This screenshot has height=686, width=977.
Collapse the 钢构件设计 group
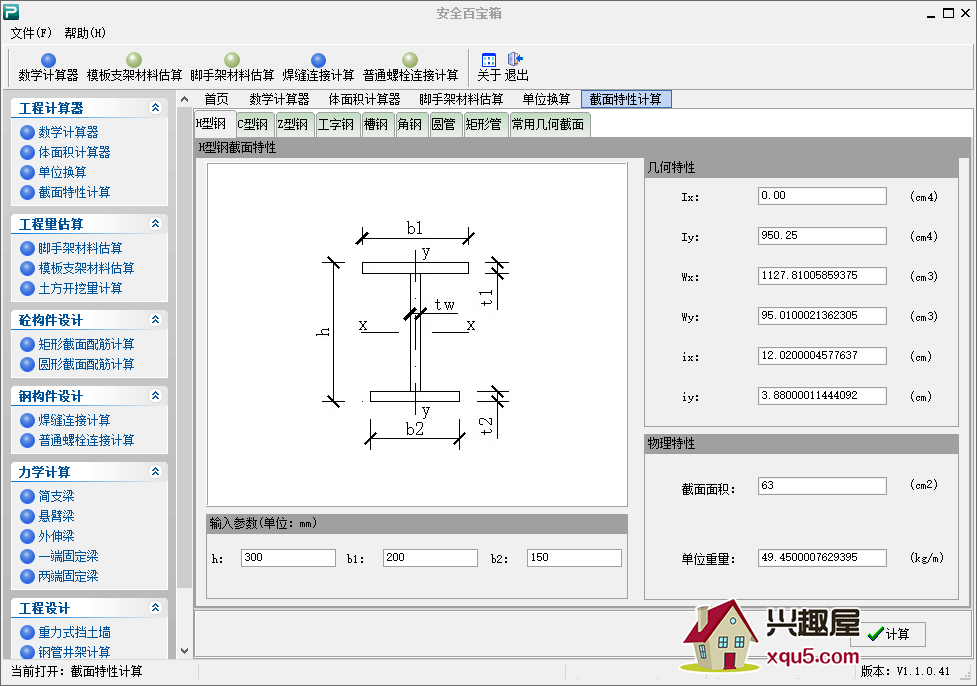point(155,395)
